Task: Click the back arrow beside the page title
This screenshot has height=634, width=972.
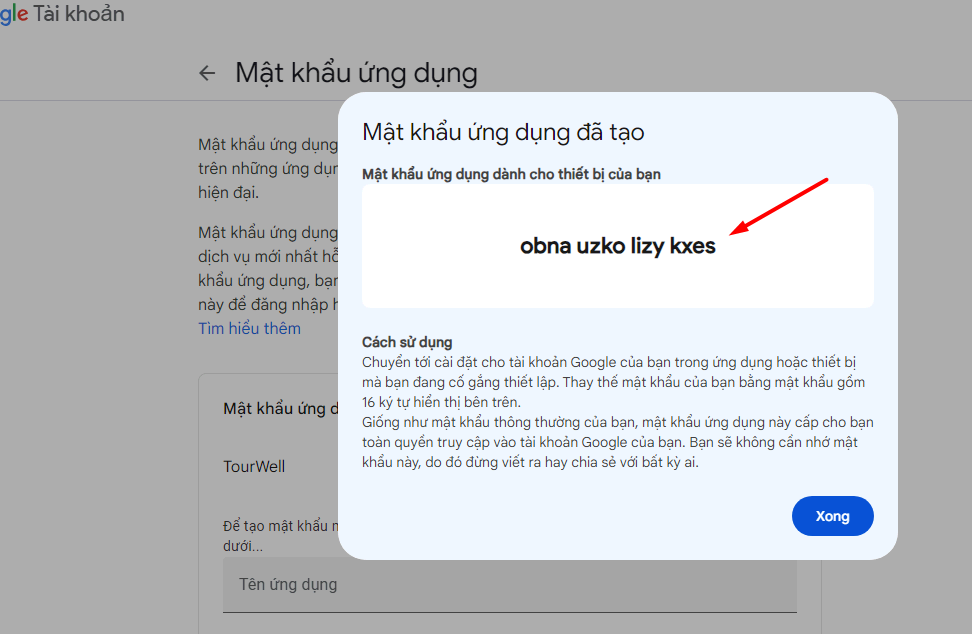Action: (207, 73)
